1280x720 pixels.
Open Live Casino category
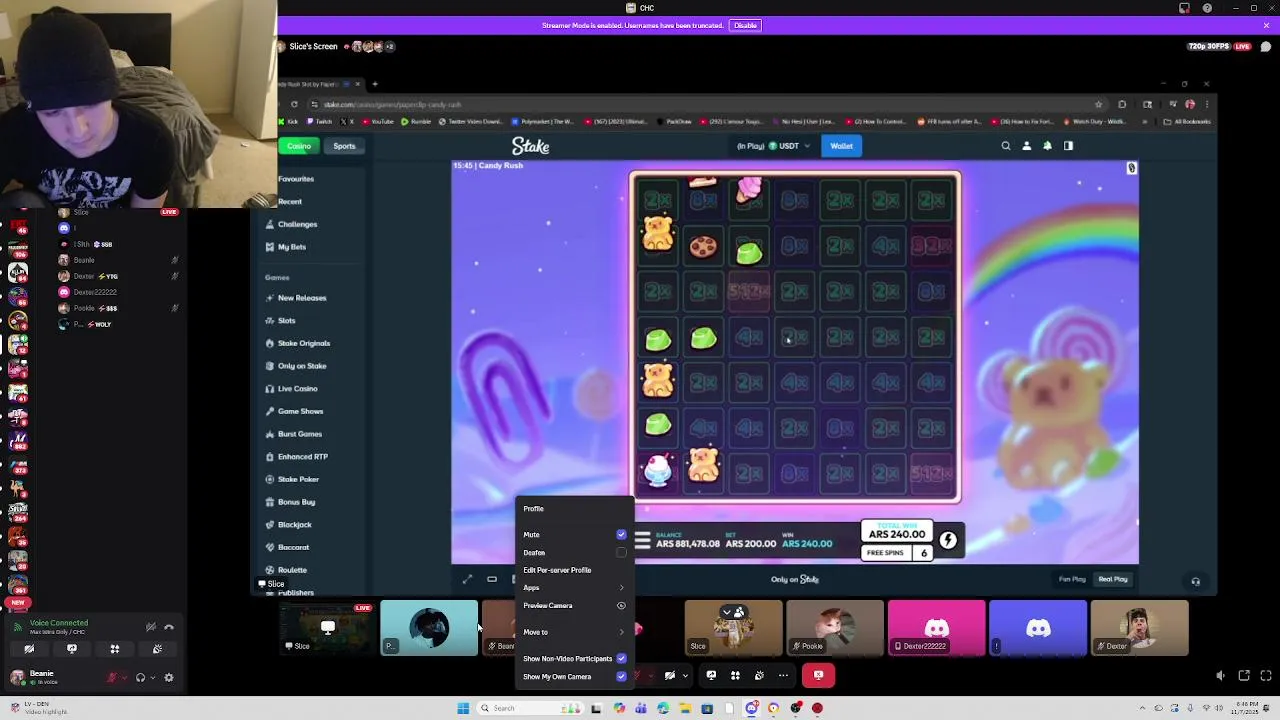(x=297, y=389)
